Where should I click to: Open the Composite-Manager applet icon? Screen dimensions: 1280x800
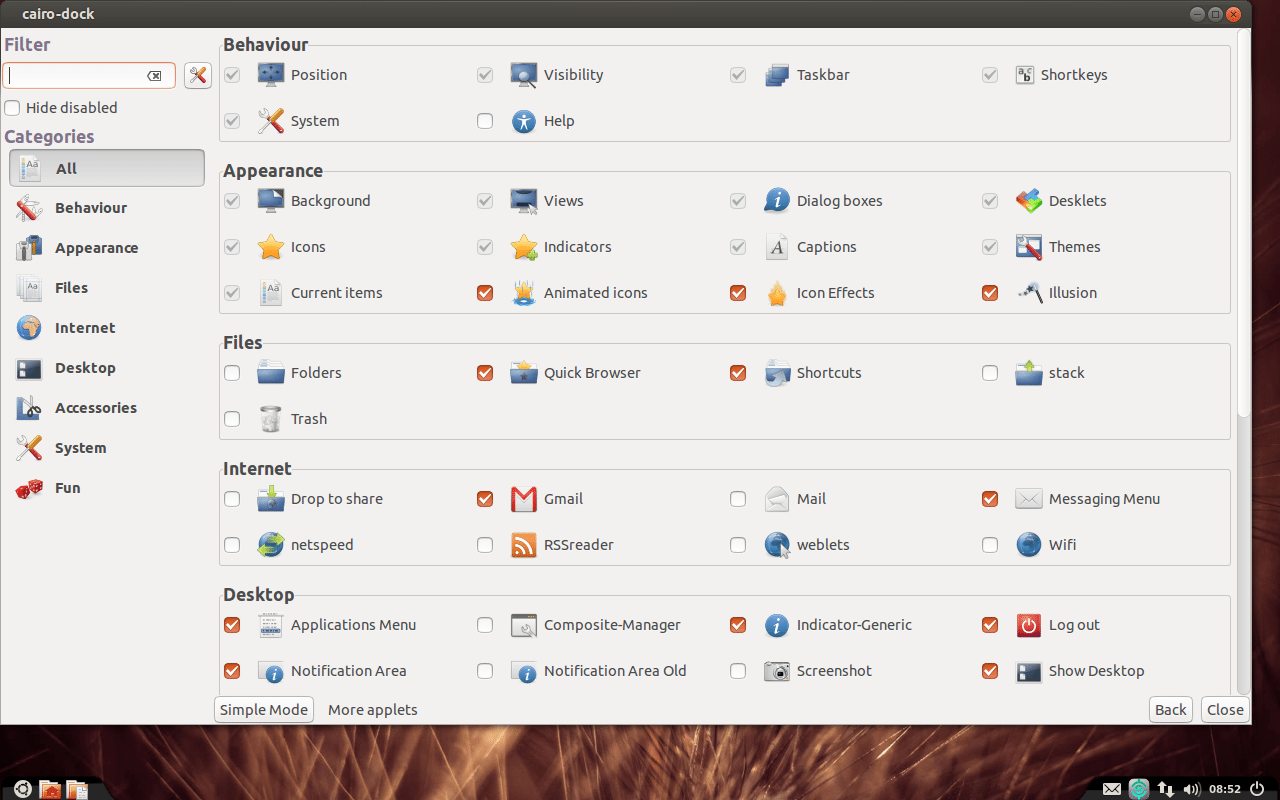tap(524, 625)
